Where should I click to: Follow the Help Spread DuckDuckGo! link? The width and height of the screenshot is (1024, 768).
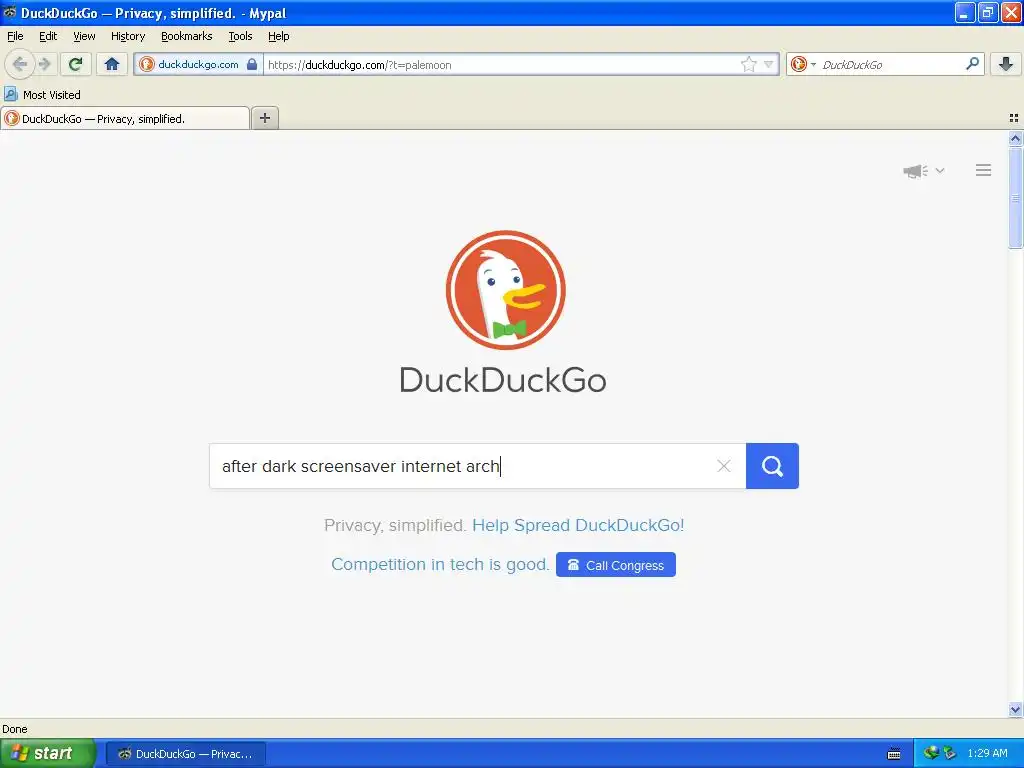(x=578, y=525)
